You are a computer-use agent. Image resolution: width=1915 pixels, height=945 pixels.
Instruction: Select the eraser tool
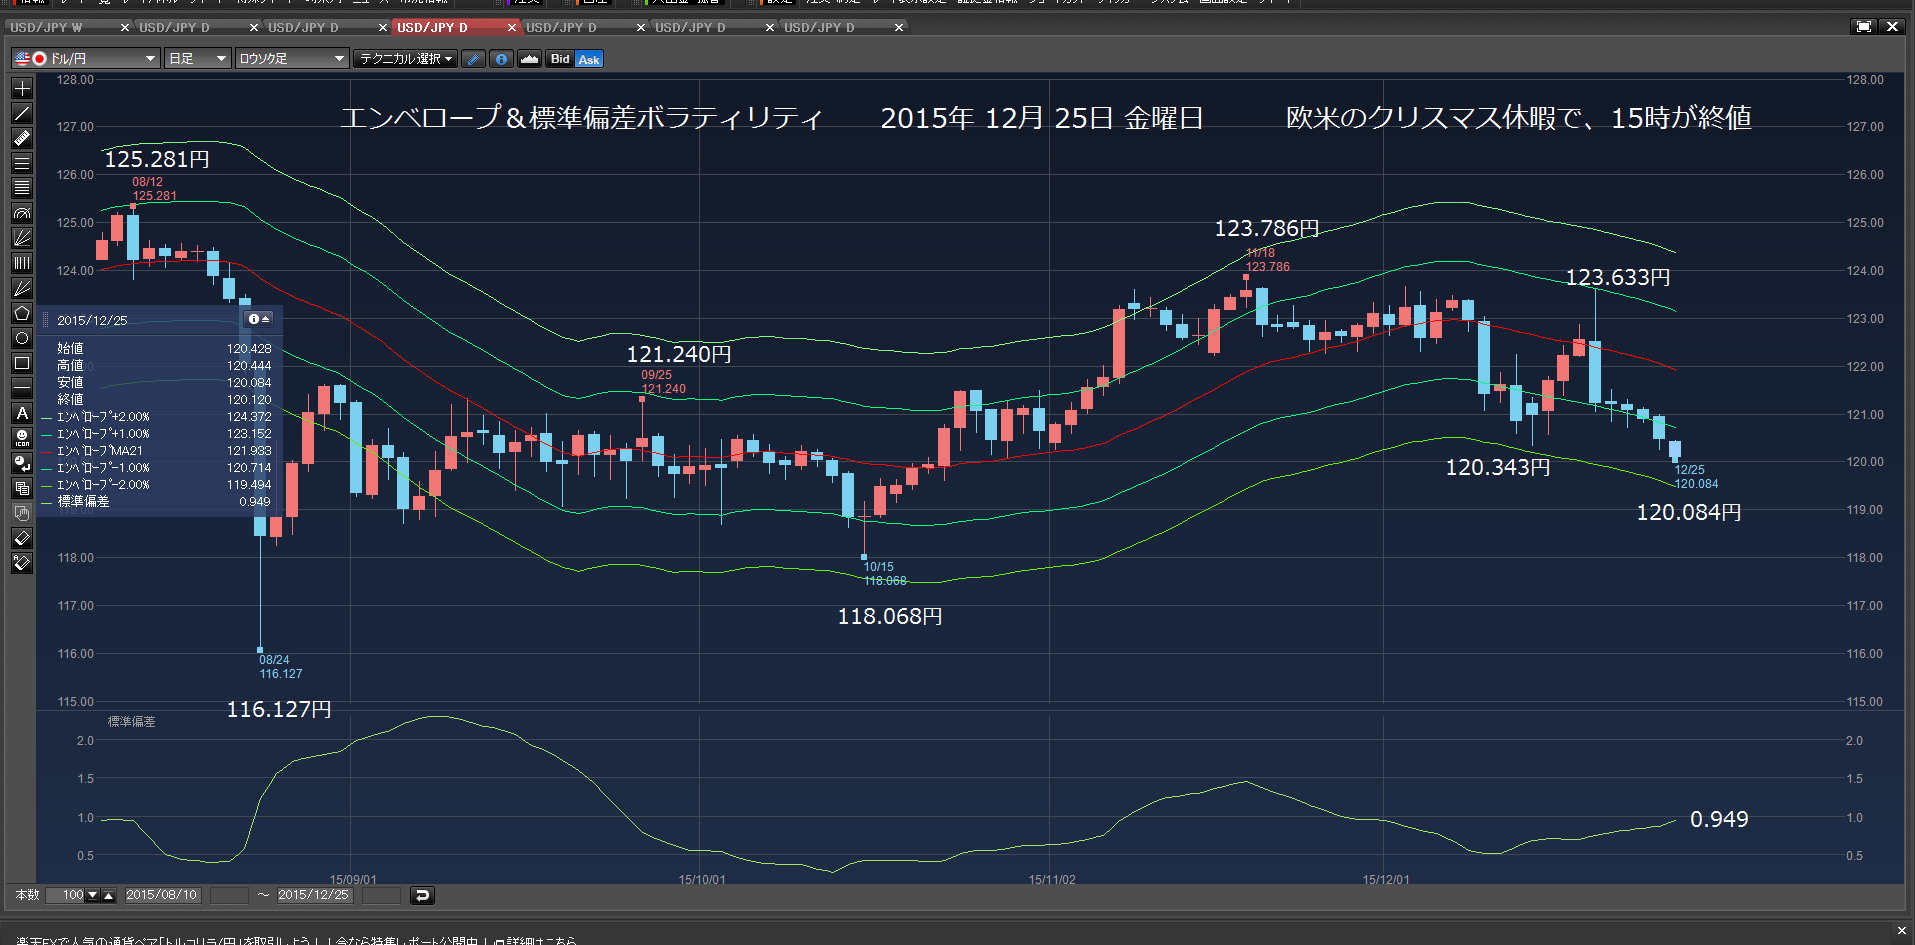pos(22,538)
